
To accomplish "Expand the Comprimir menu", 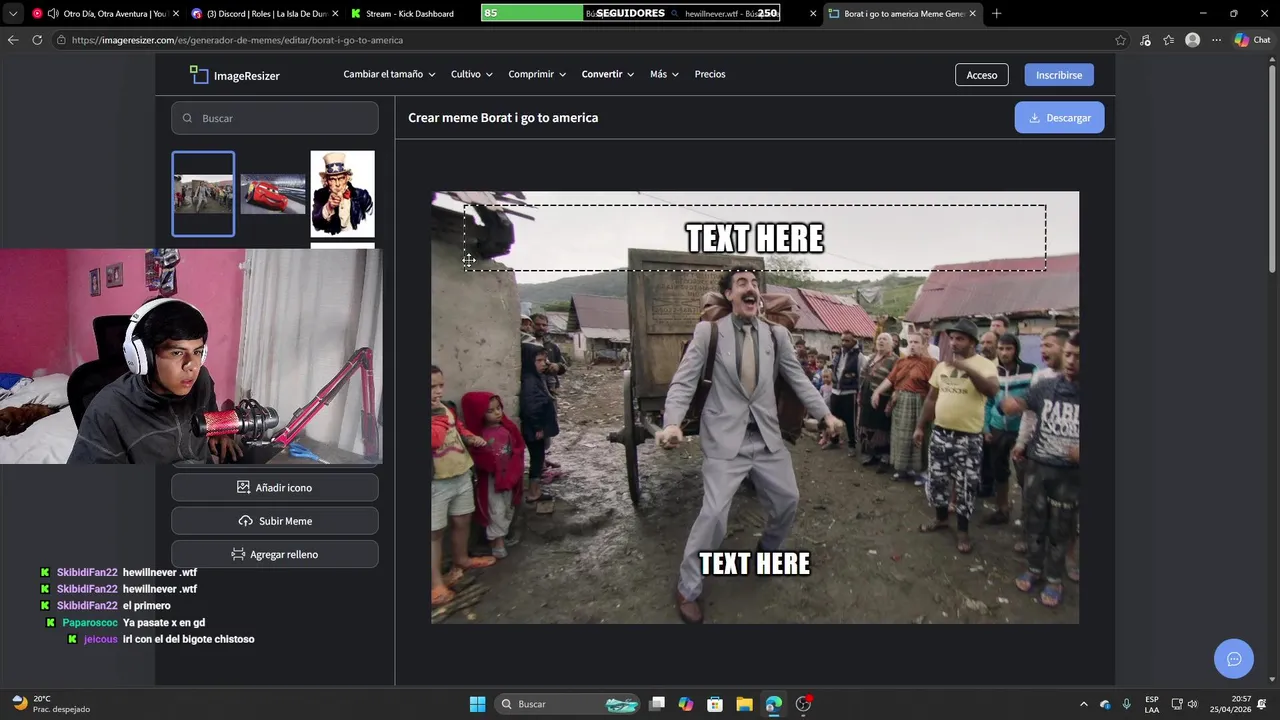I will [x=537, y=74].
